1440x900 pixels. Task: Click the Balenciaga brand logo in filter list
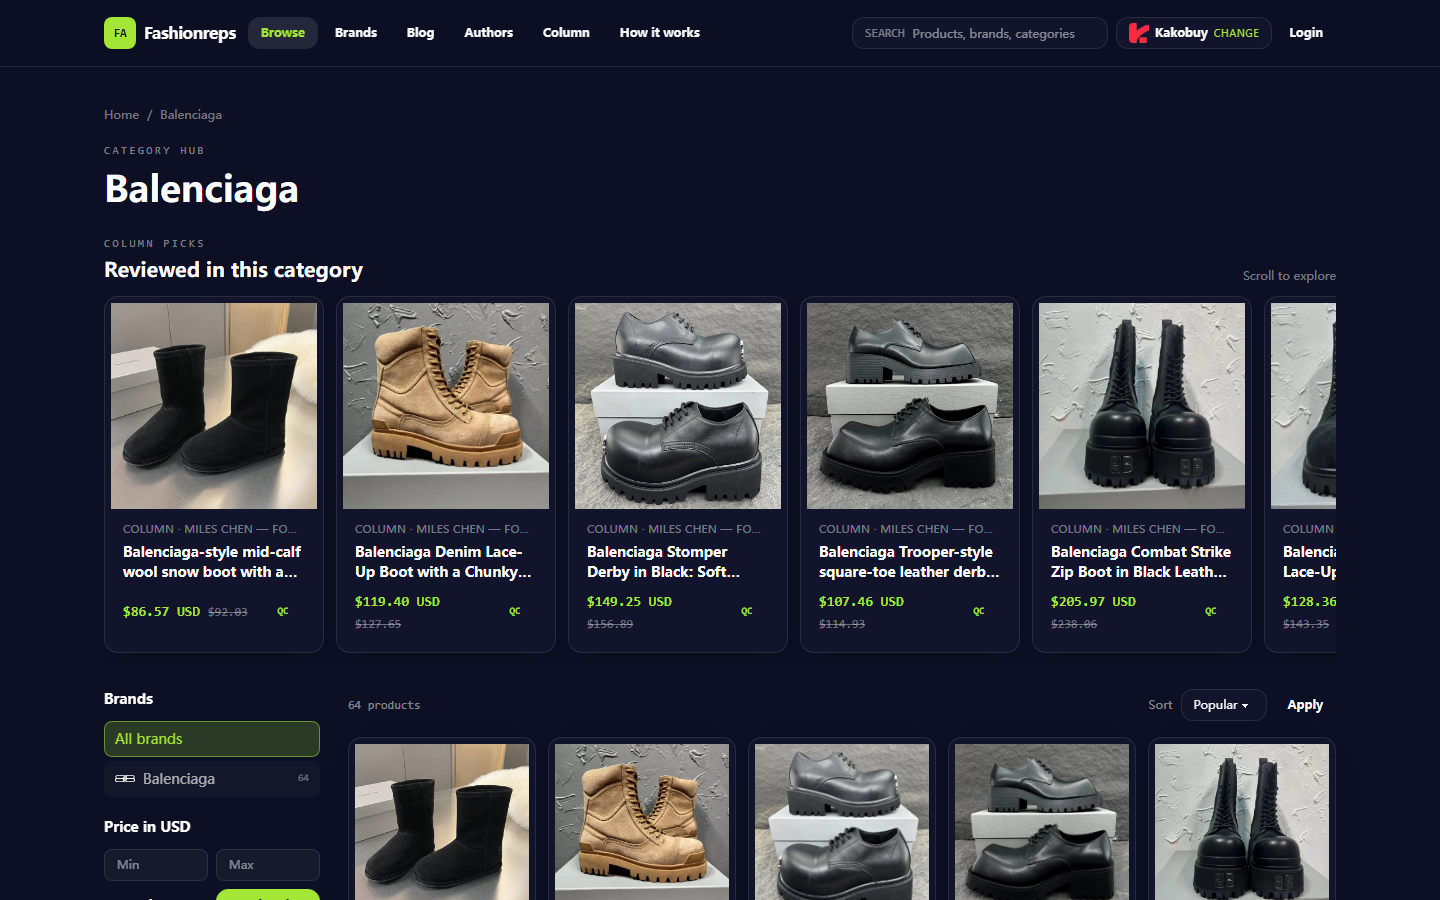click(125, 779)
